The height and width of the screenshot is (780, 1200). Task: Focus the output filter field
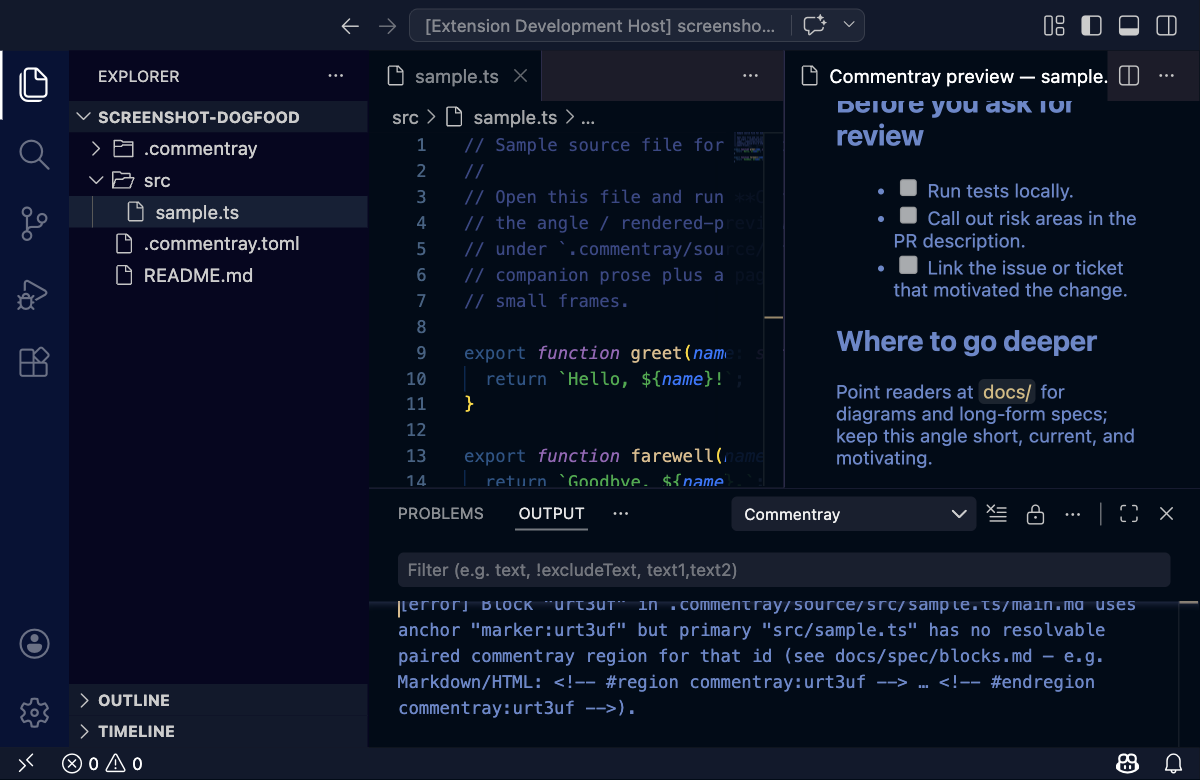coord(784,570)
